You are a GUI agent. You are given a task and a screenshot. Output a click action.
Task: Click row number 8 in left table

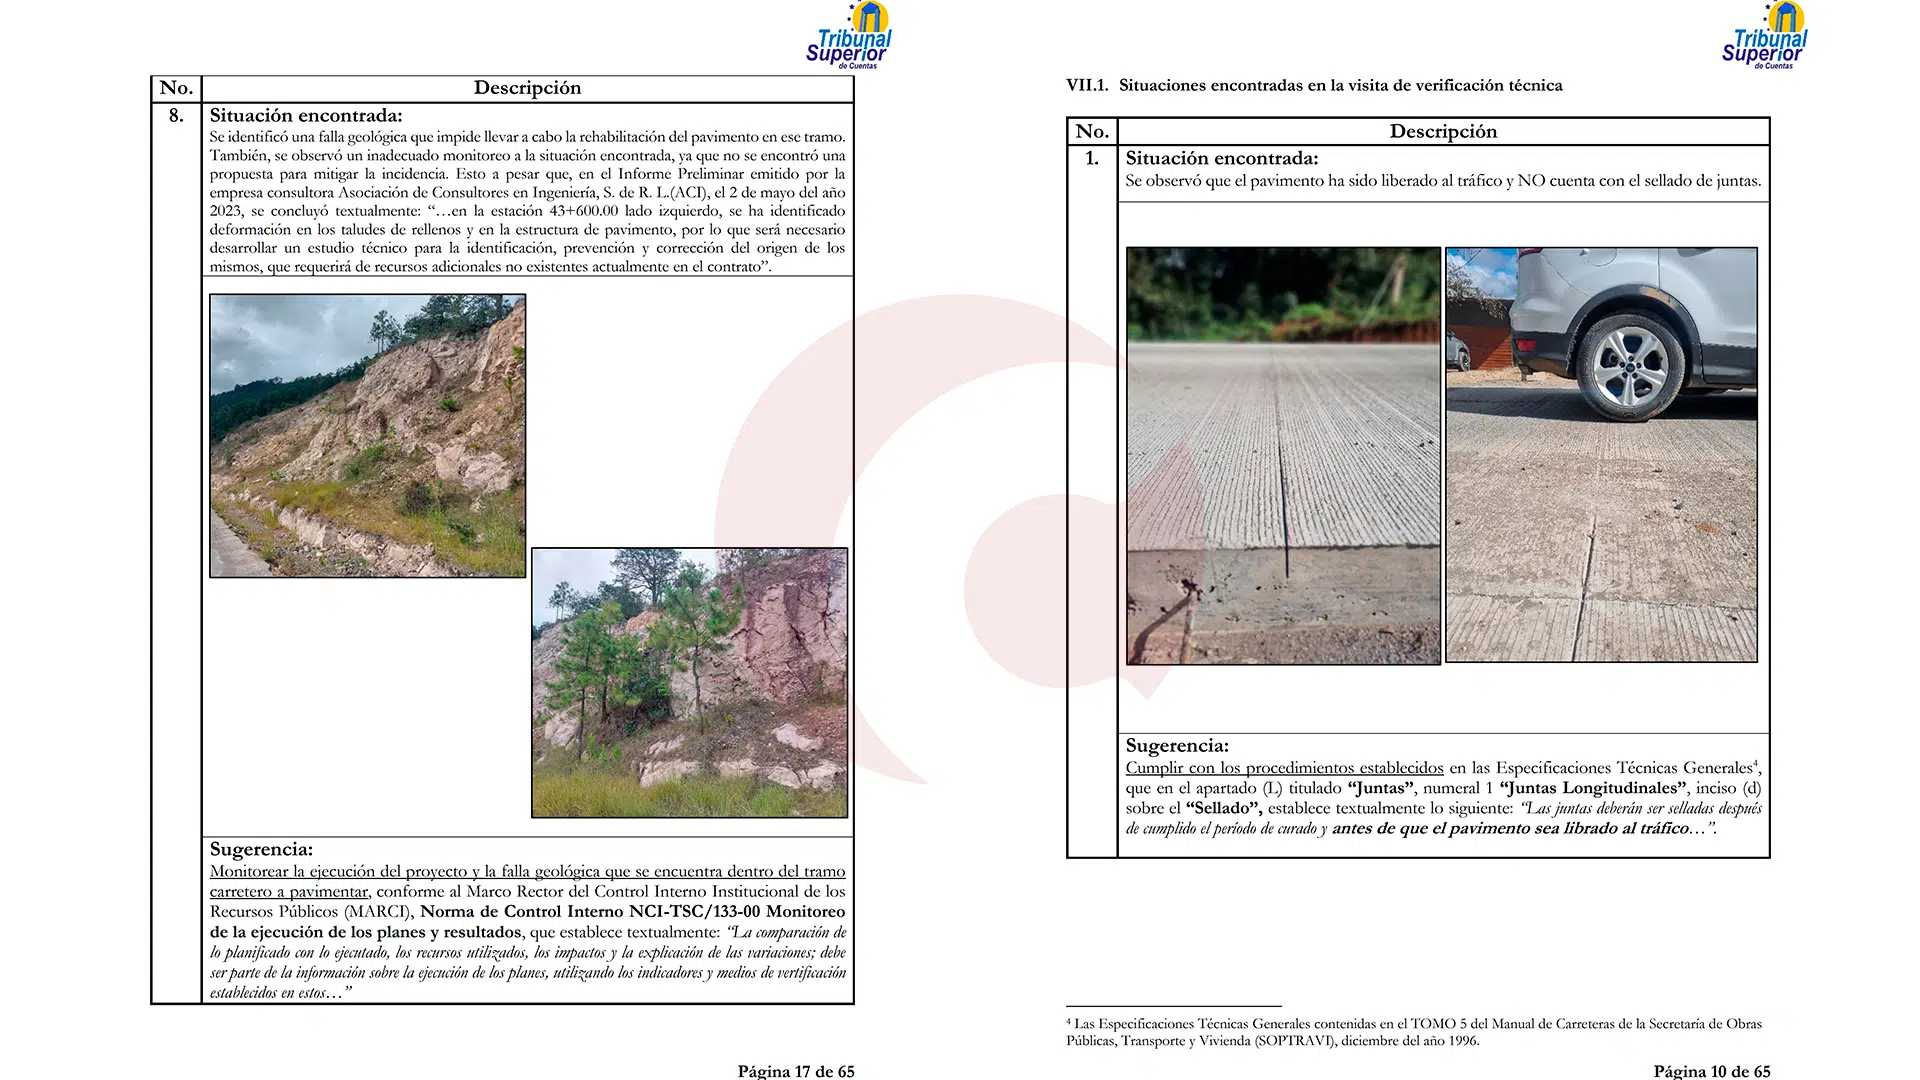(x=176, y=116)
